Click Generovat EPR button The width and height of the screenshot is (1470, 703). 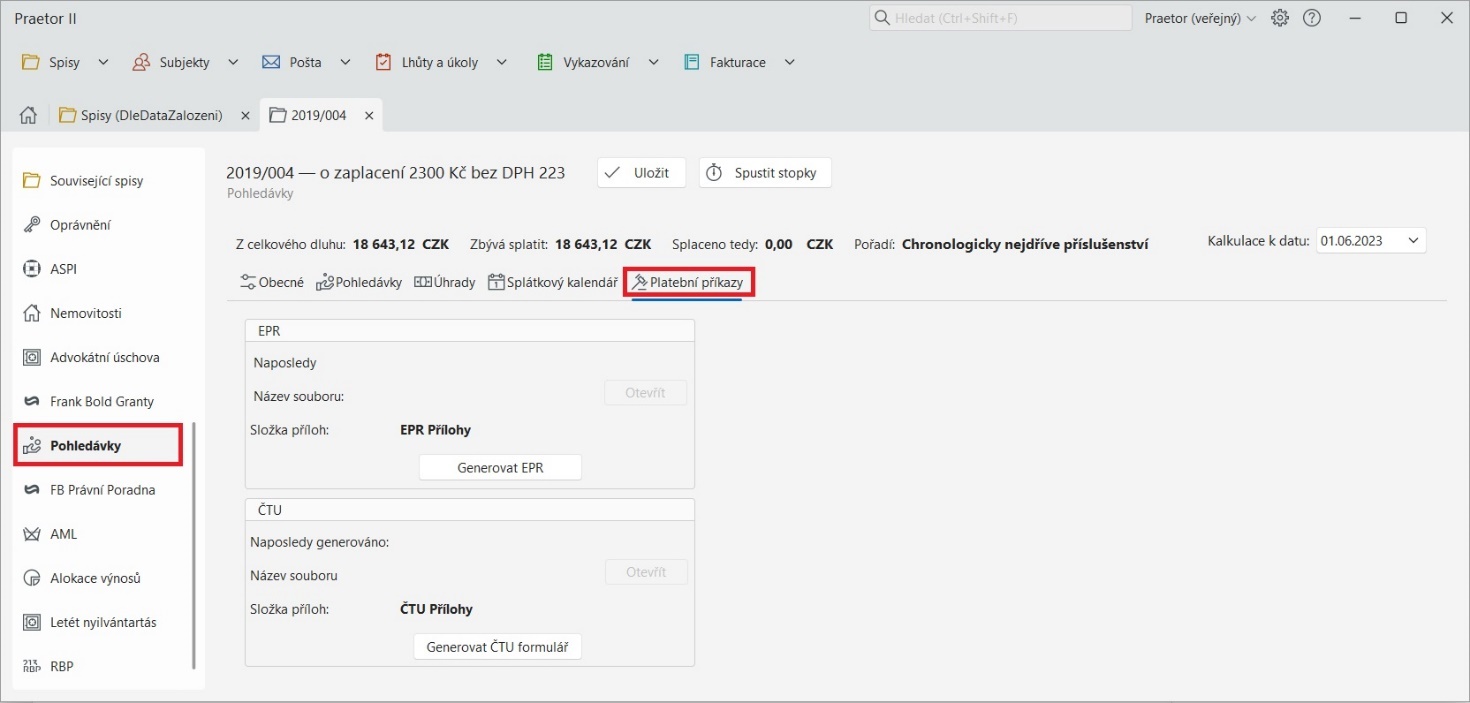[499, 468]
